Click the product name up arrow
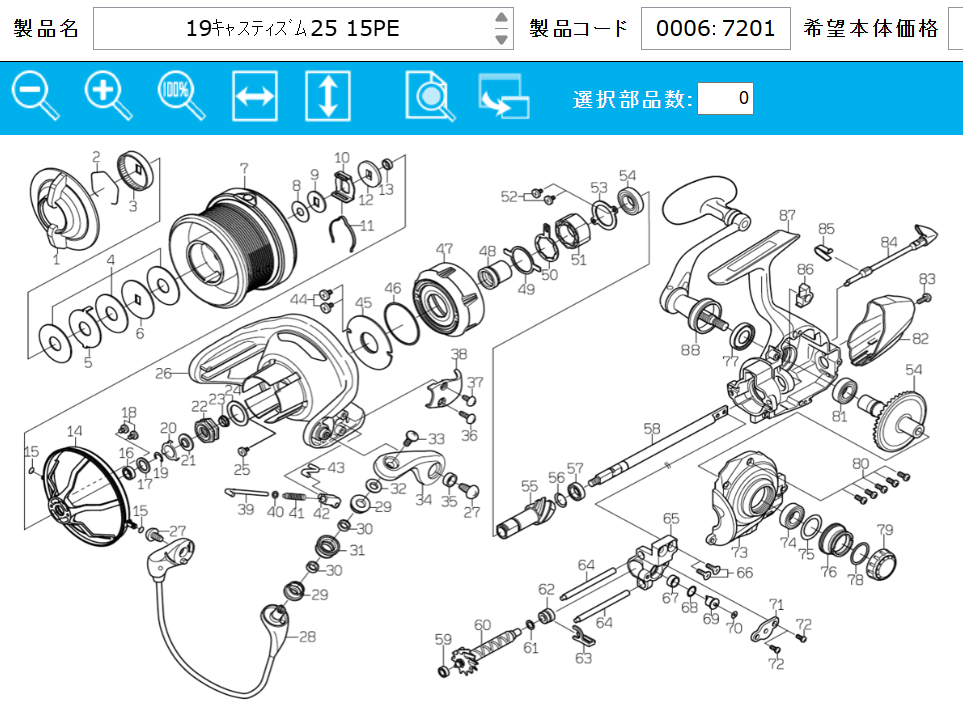This screenshot has height=718, width=963. (501, 17)
